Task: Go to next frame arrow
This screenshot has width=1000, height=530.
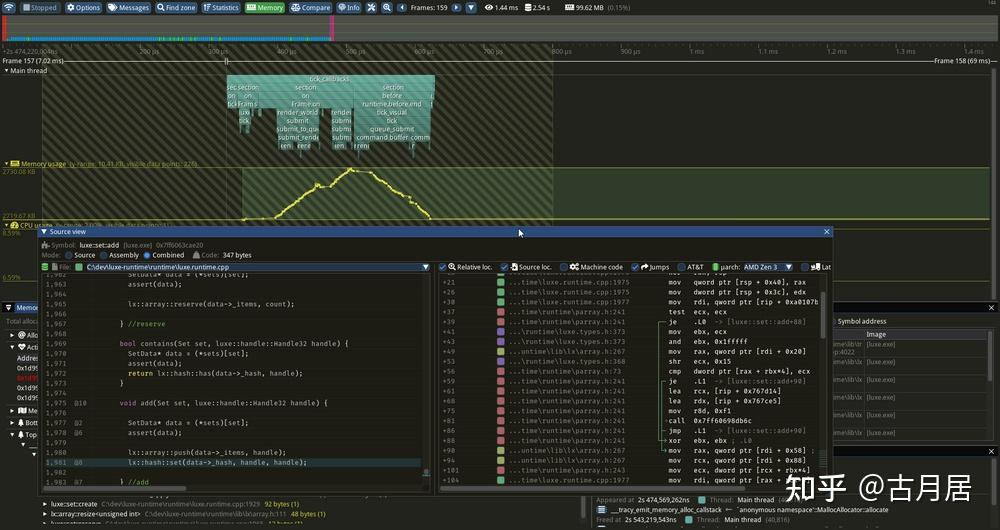Action: click(x=457, y=8)
